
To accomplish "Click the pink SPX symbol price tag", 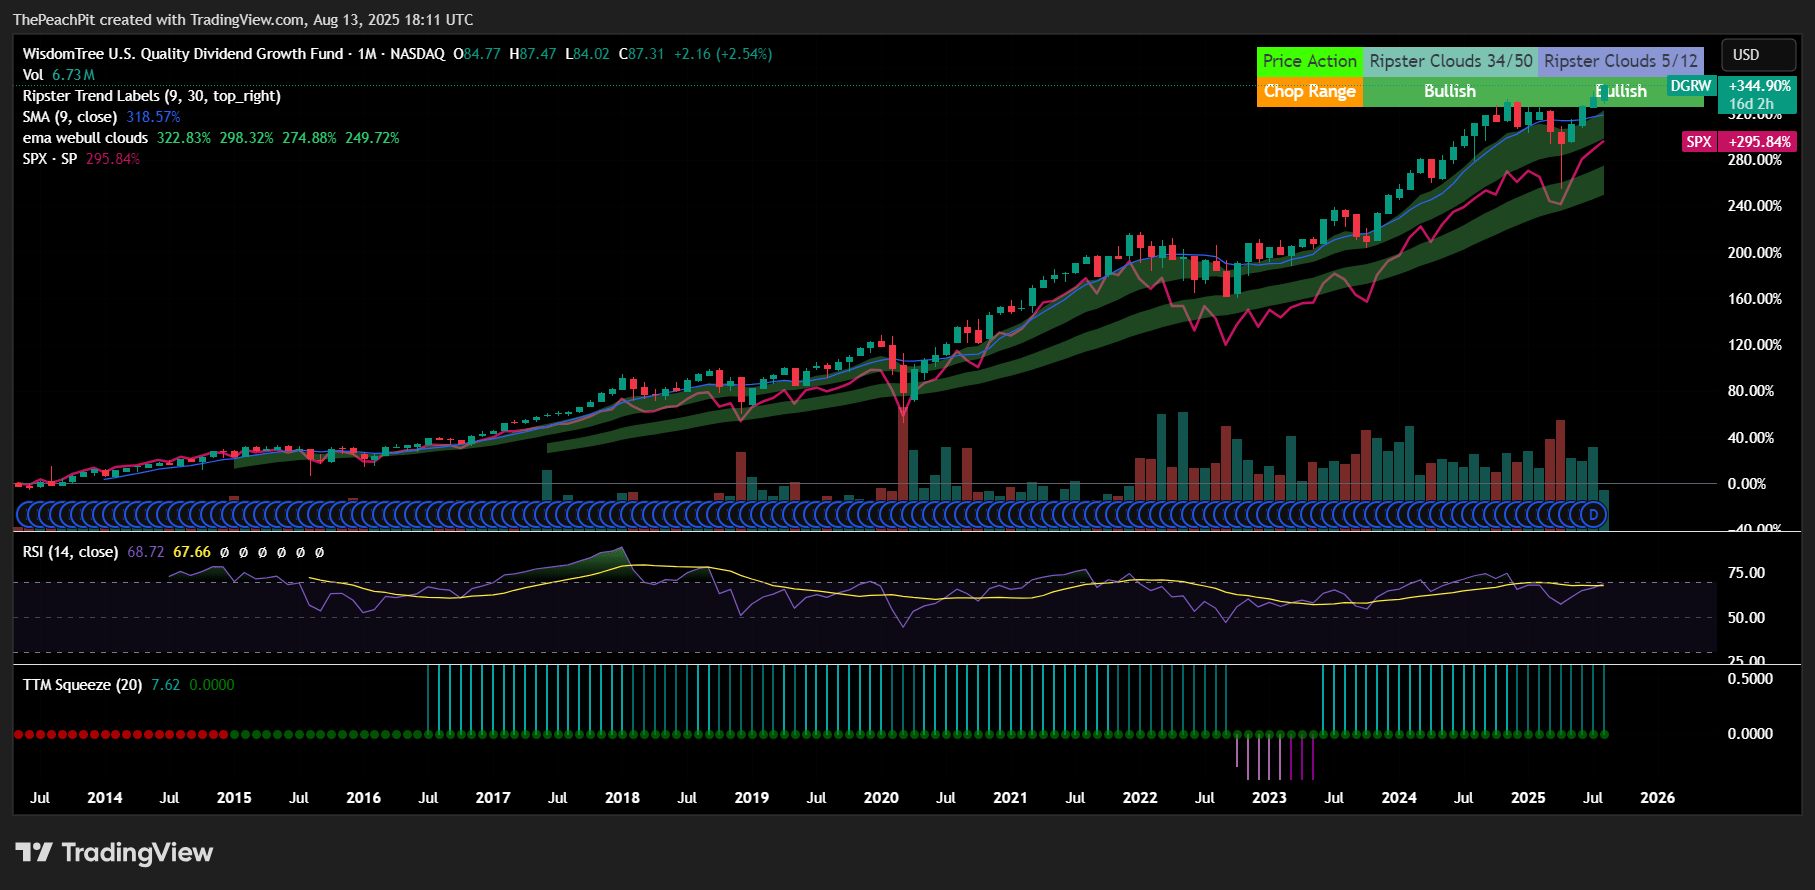I will [x=1698, y=142].
